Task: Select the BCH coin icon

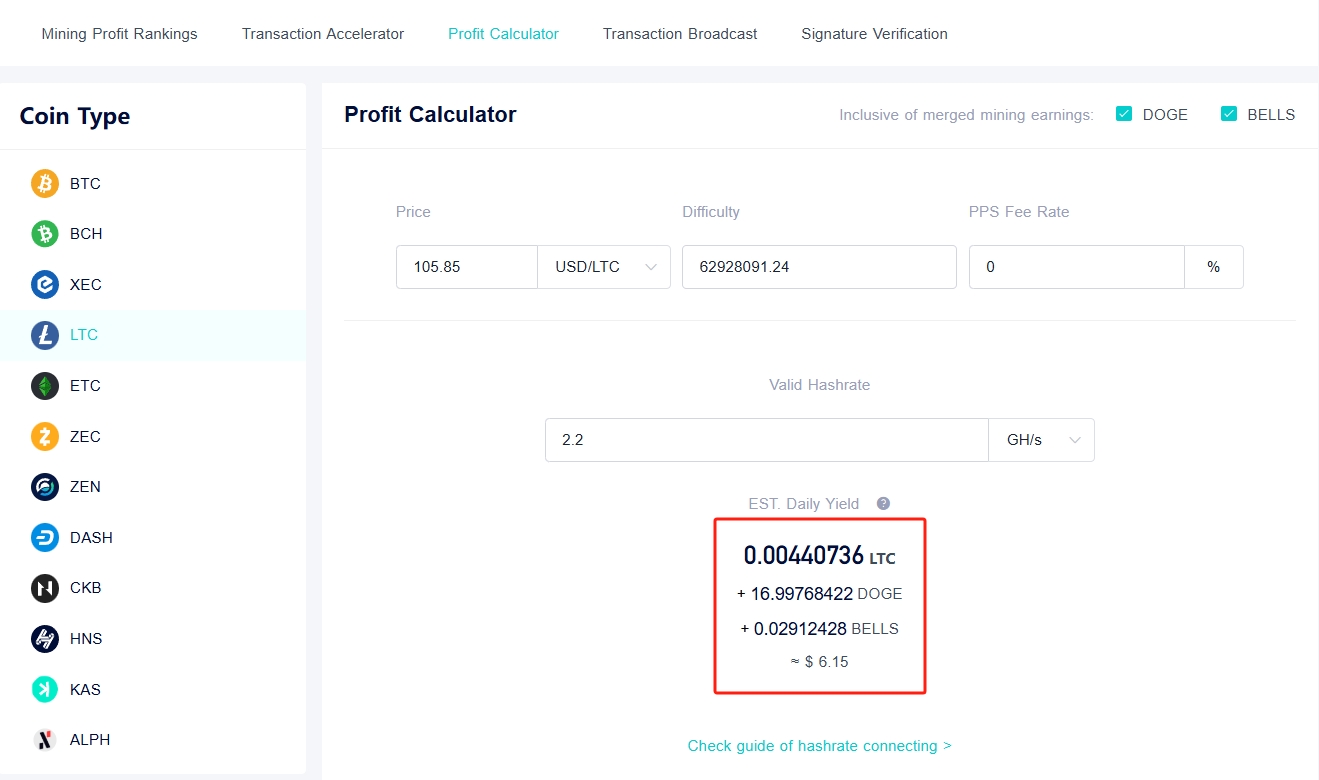Action: point(44,233)
